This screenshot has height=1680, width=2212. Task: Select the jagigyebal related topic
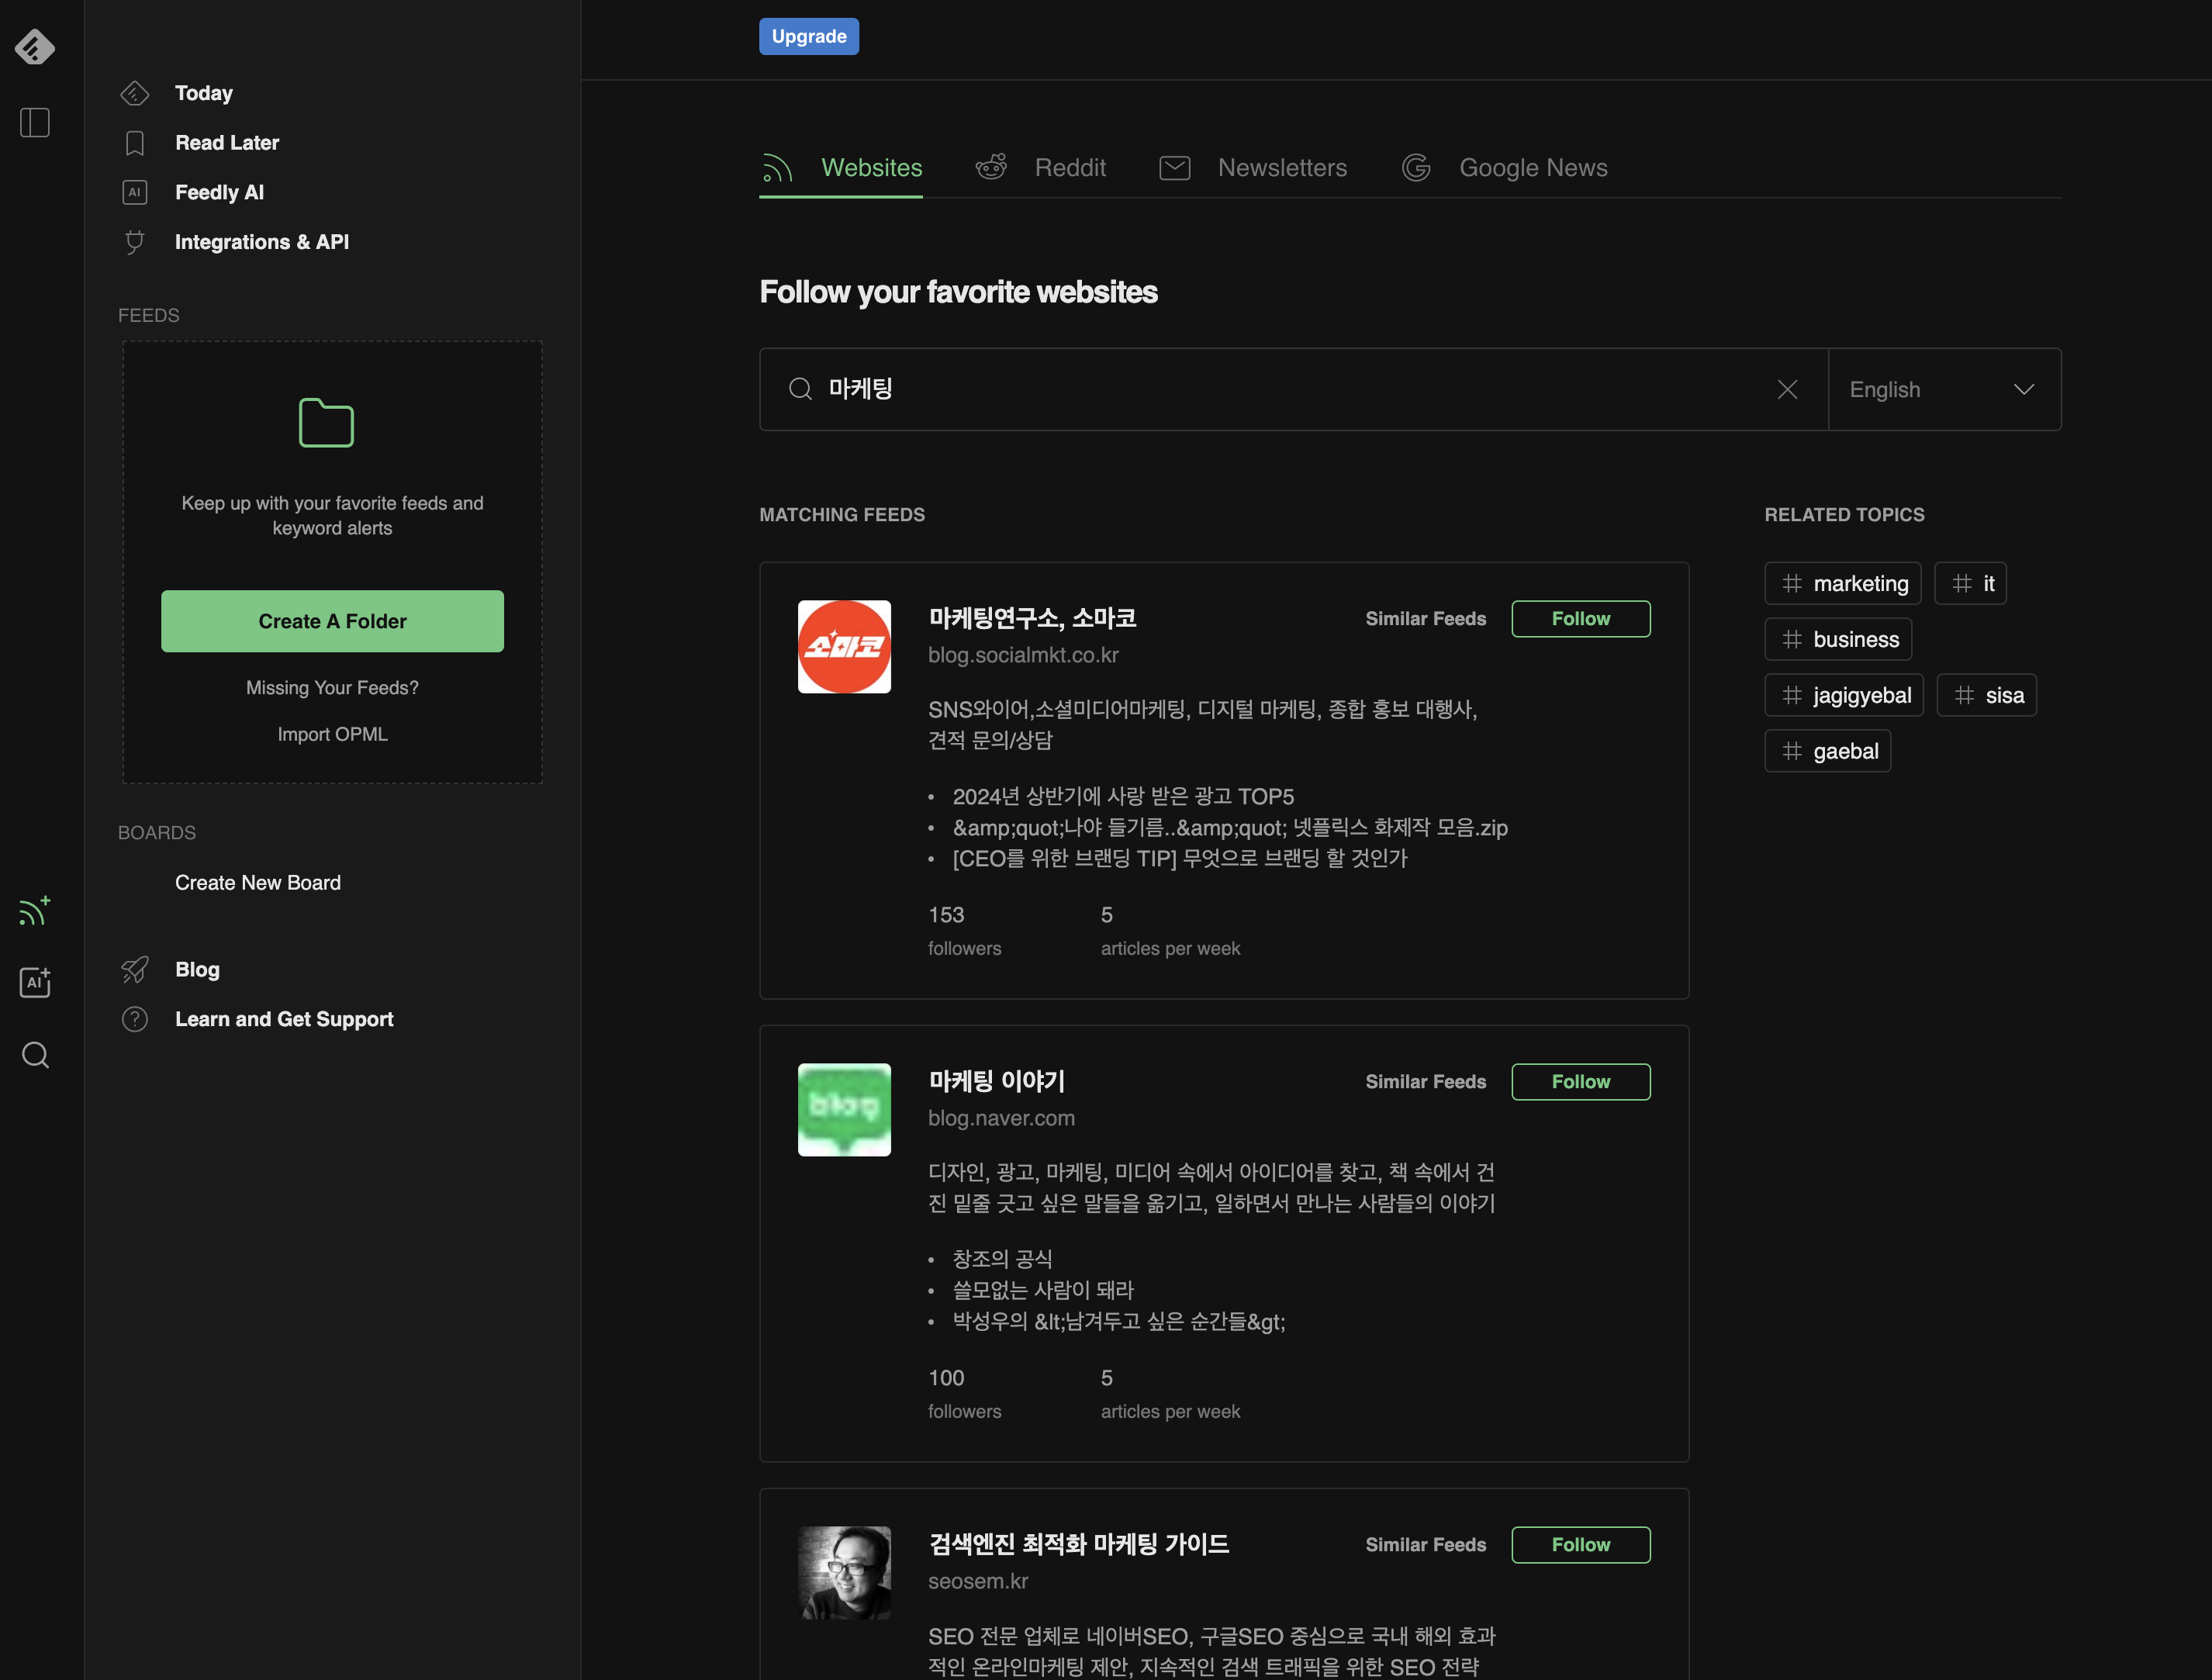pyautogui.click(x=1845, y=695)
